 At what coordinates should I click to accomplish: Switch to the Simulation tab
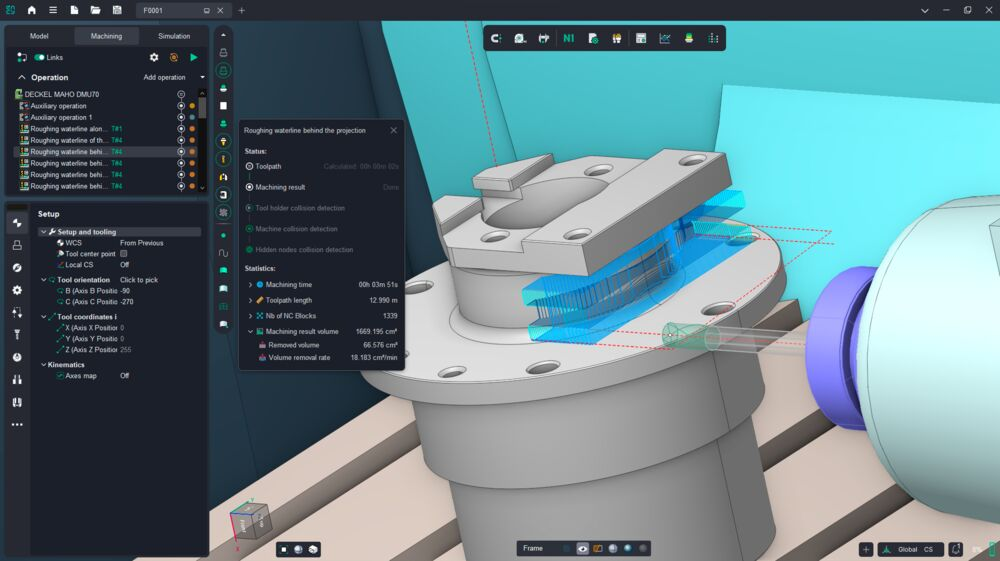(174, 36)
